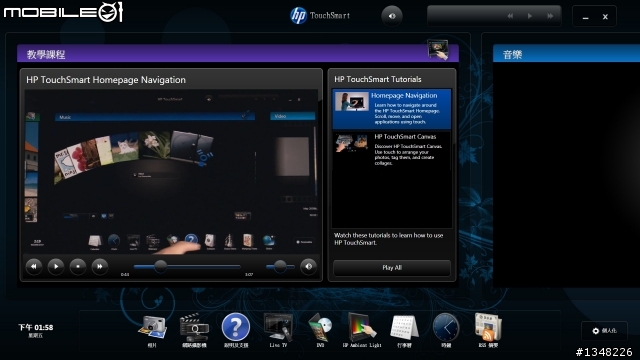Click the HP TouchSmart Homepage Navigation title

(106, 80)
